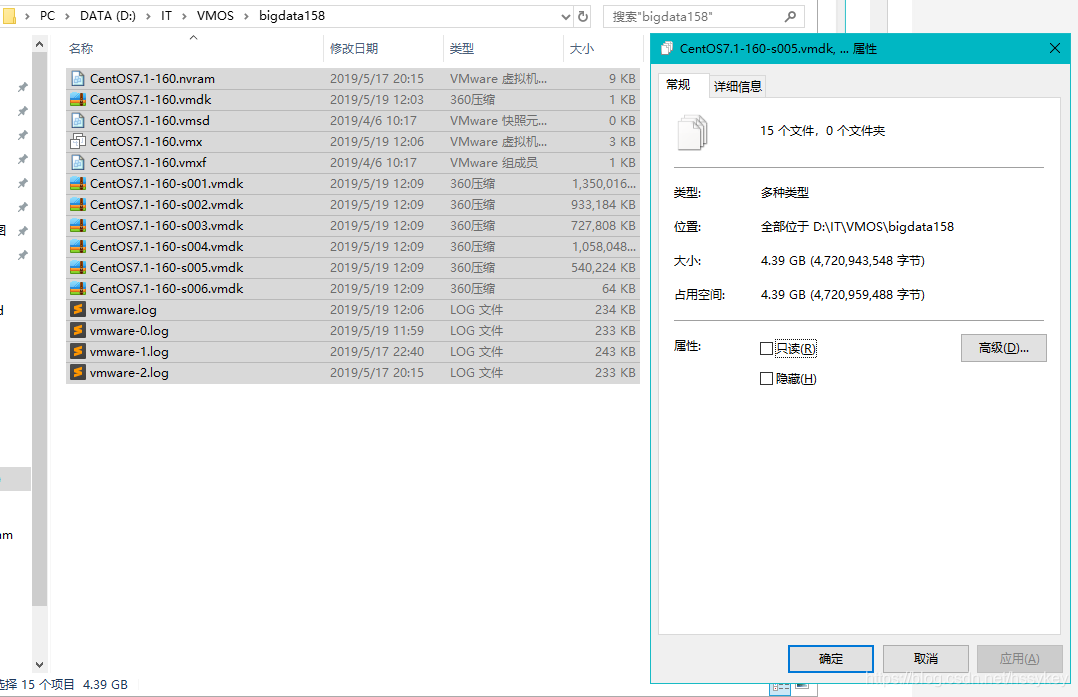Screen dimensions: 1078x697
Task: Click the 取消 button
Action: [925, 659]
